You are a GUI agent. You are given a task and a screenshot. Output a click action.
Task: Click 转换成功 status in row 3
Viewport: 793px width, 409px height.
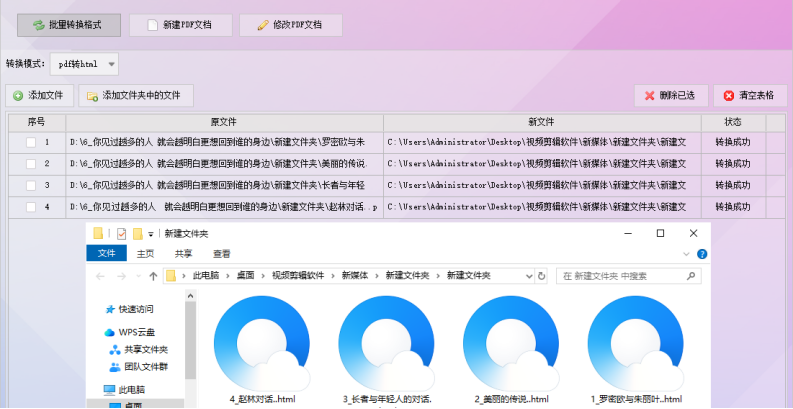[733, 186]
